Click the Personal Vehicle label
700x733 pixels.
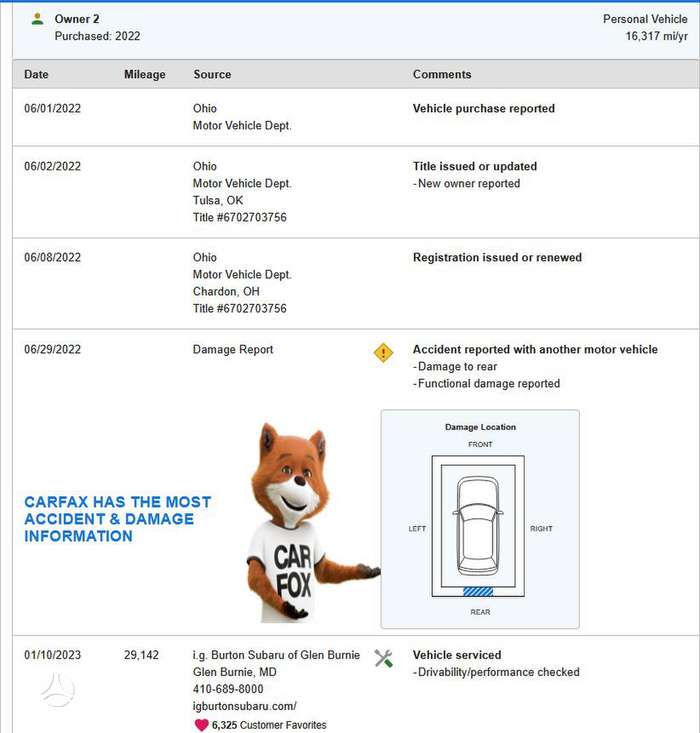(645, 19)
